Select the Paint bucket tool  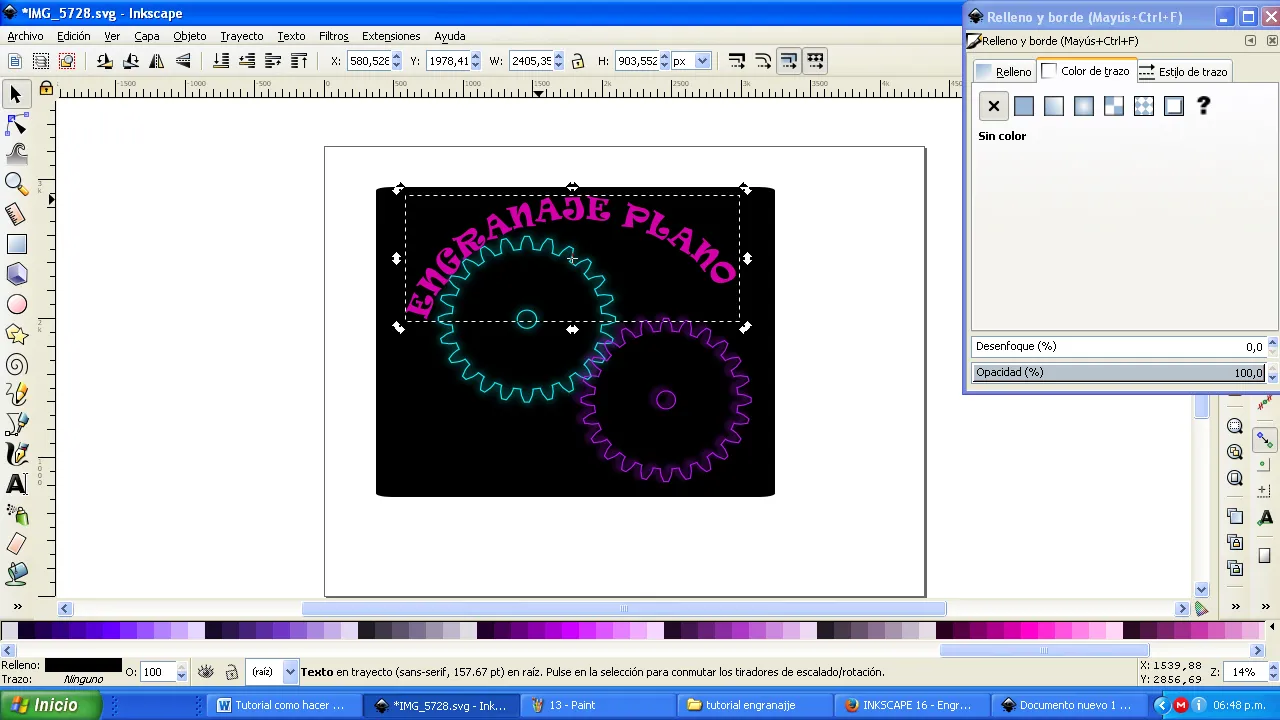coord(16,574)
